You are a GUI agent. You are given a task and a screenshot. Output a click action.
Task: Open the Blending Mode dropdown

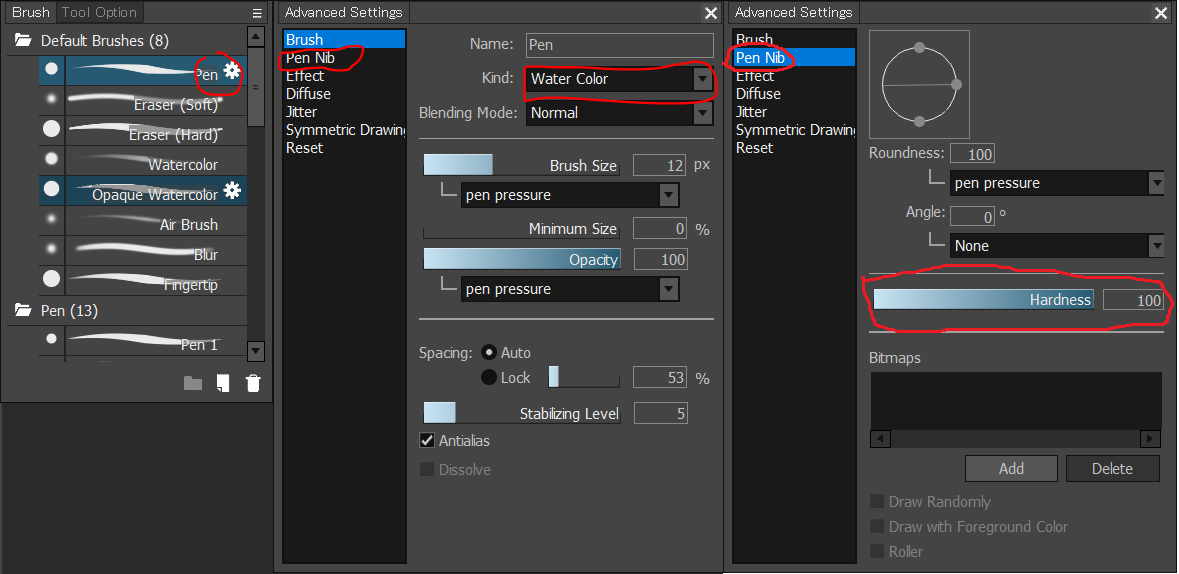[x=619, y=113]
